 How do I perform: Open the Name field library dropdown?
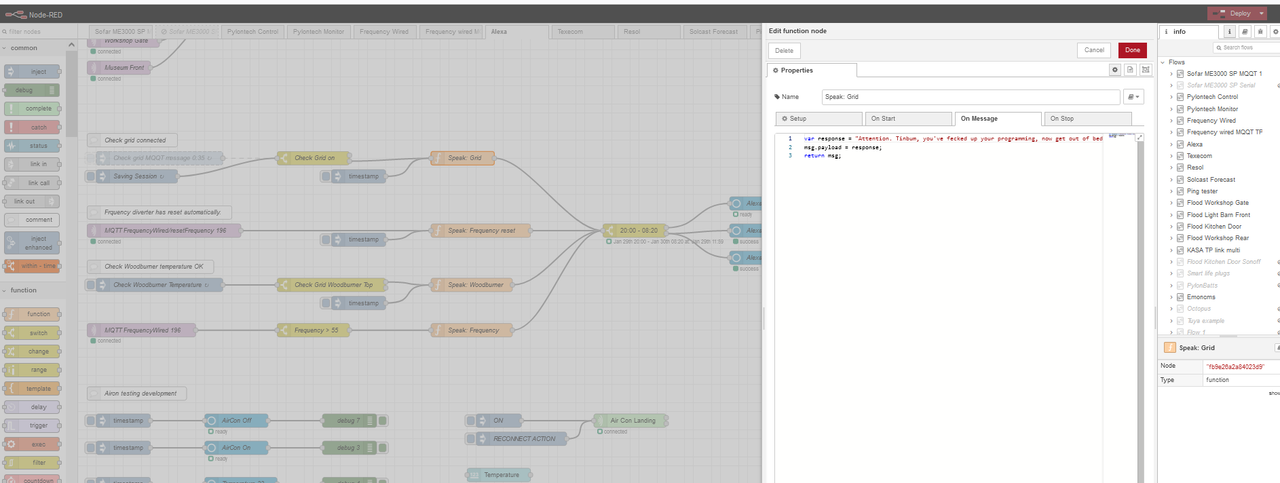click(1133, 97)
